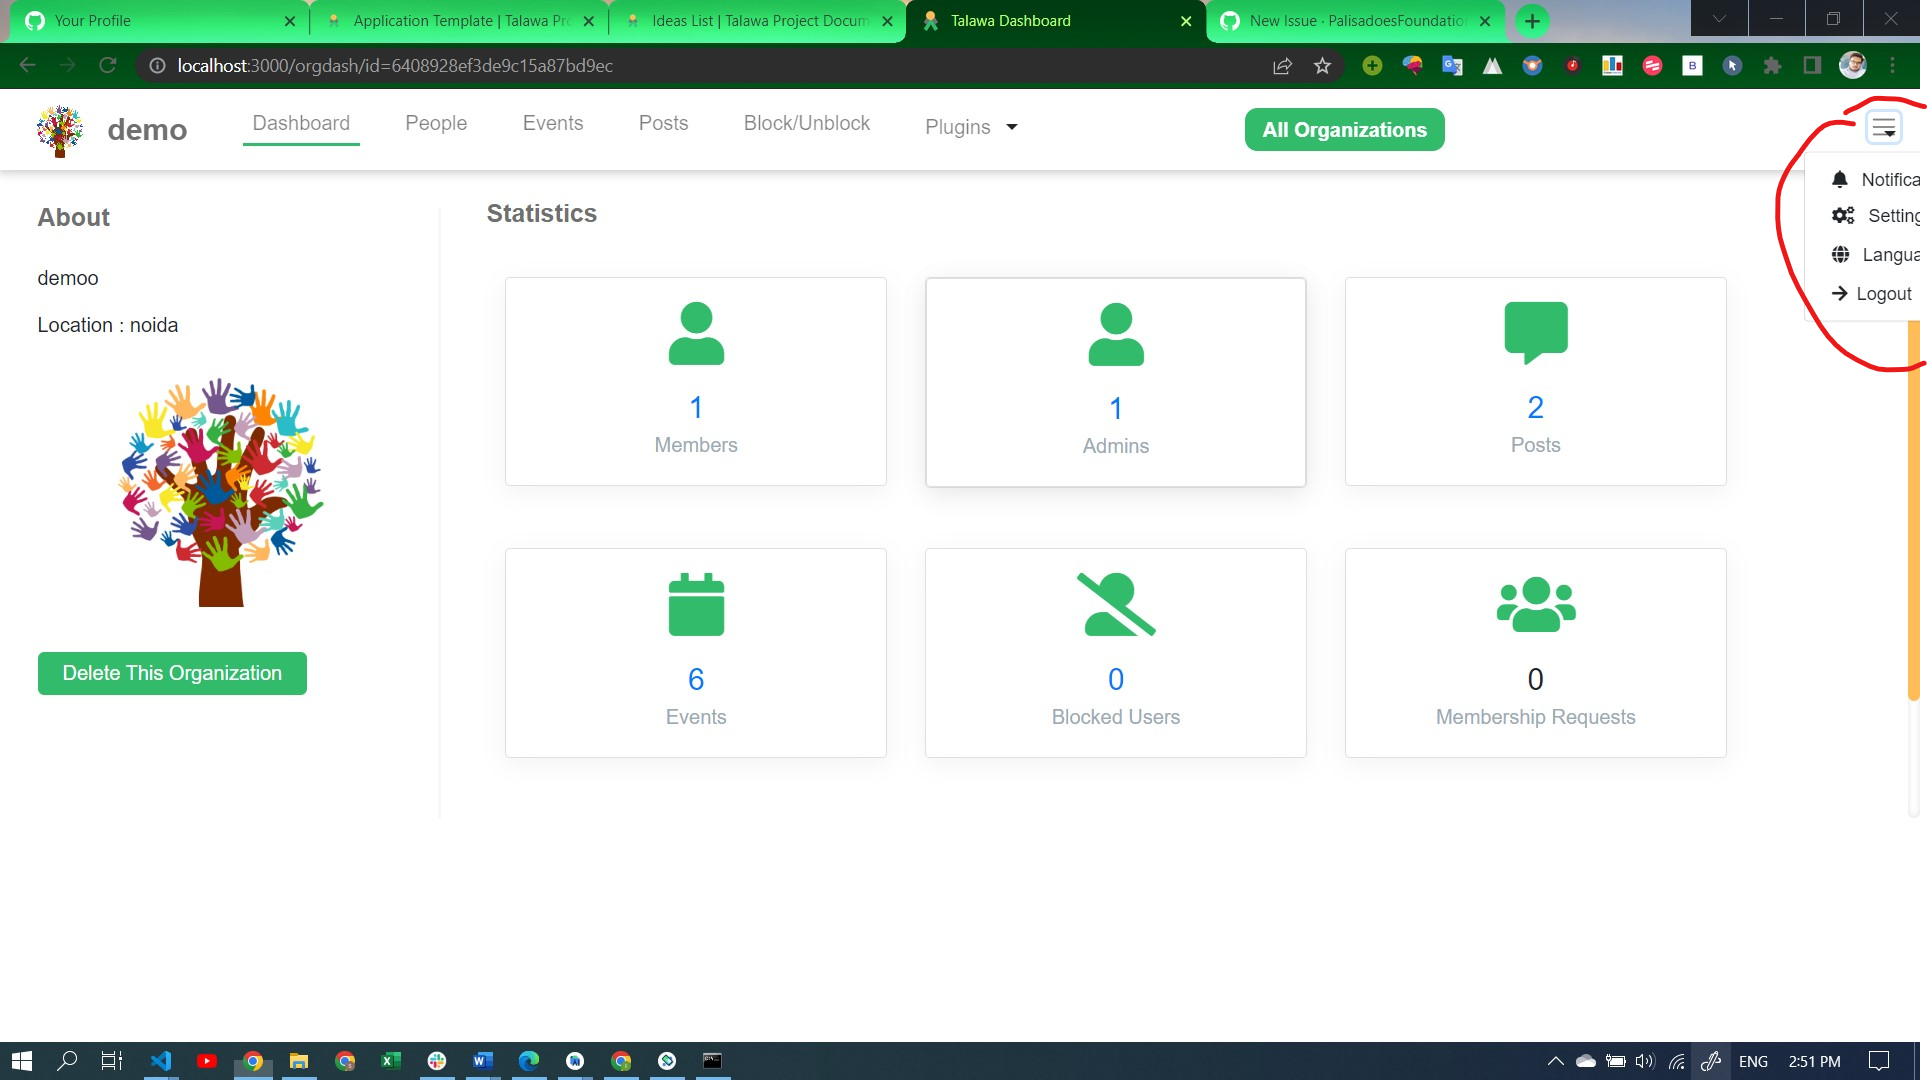Open Settings via the gear icon in dropdown
Image resolution: width=1928 pixels, height=1080 pixels.
(1843, 215)
